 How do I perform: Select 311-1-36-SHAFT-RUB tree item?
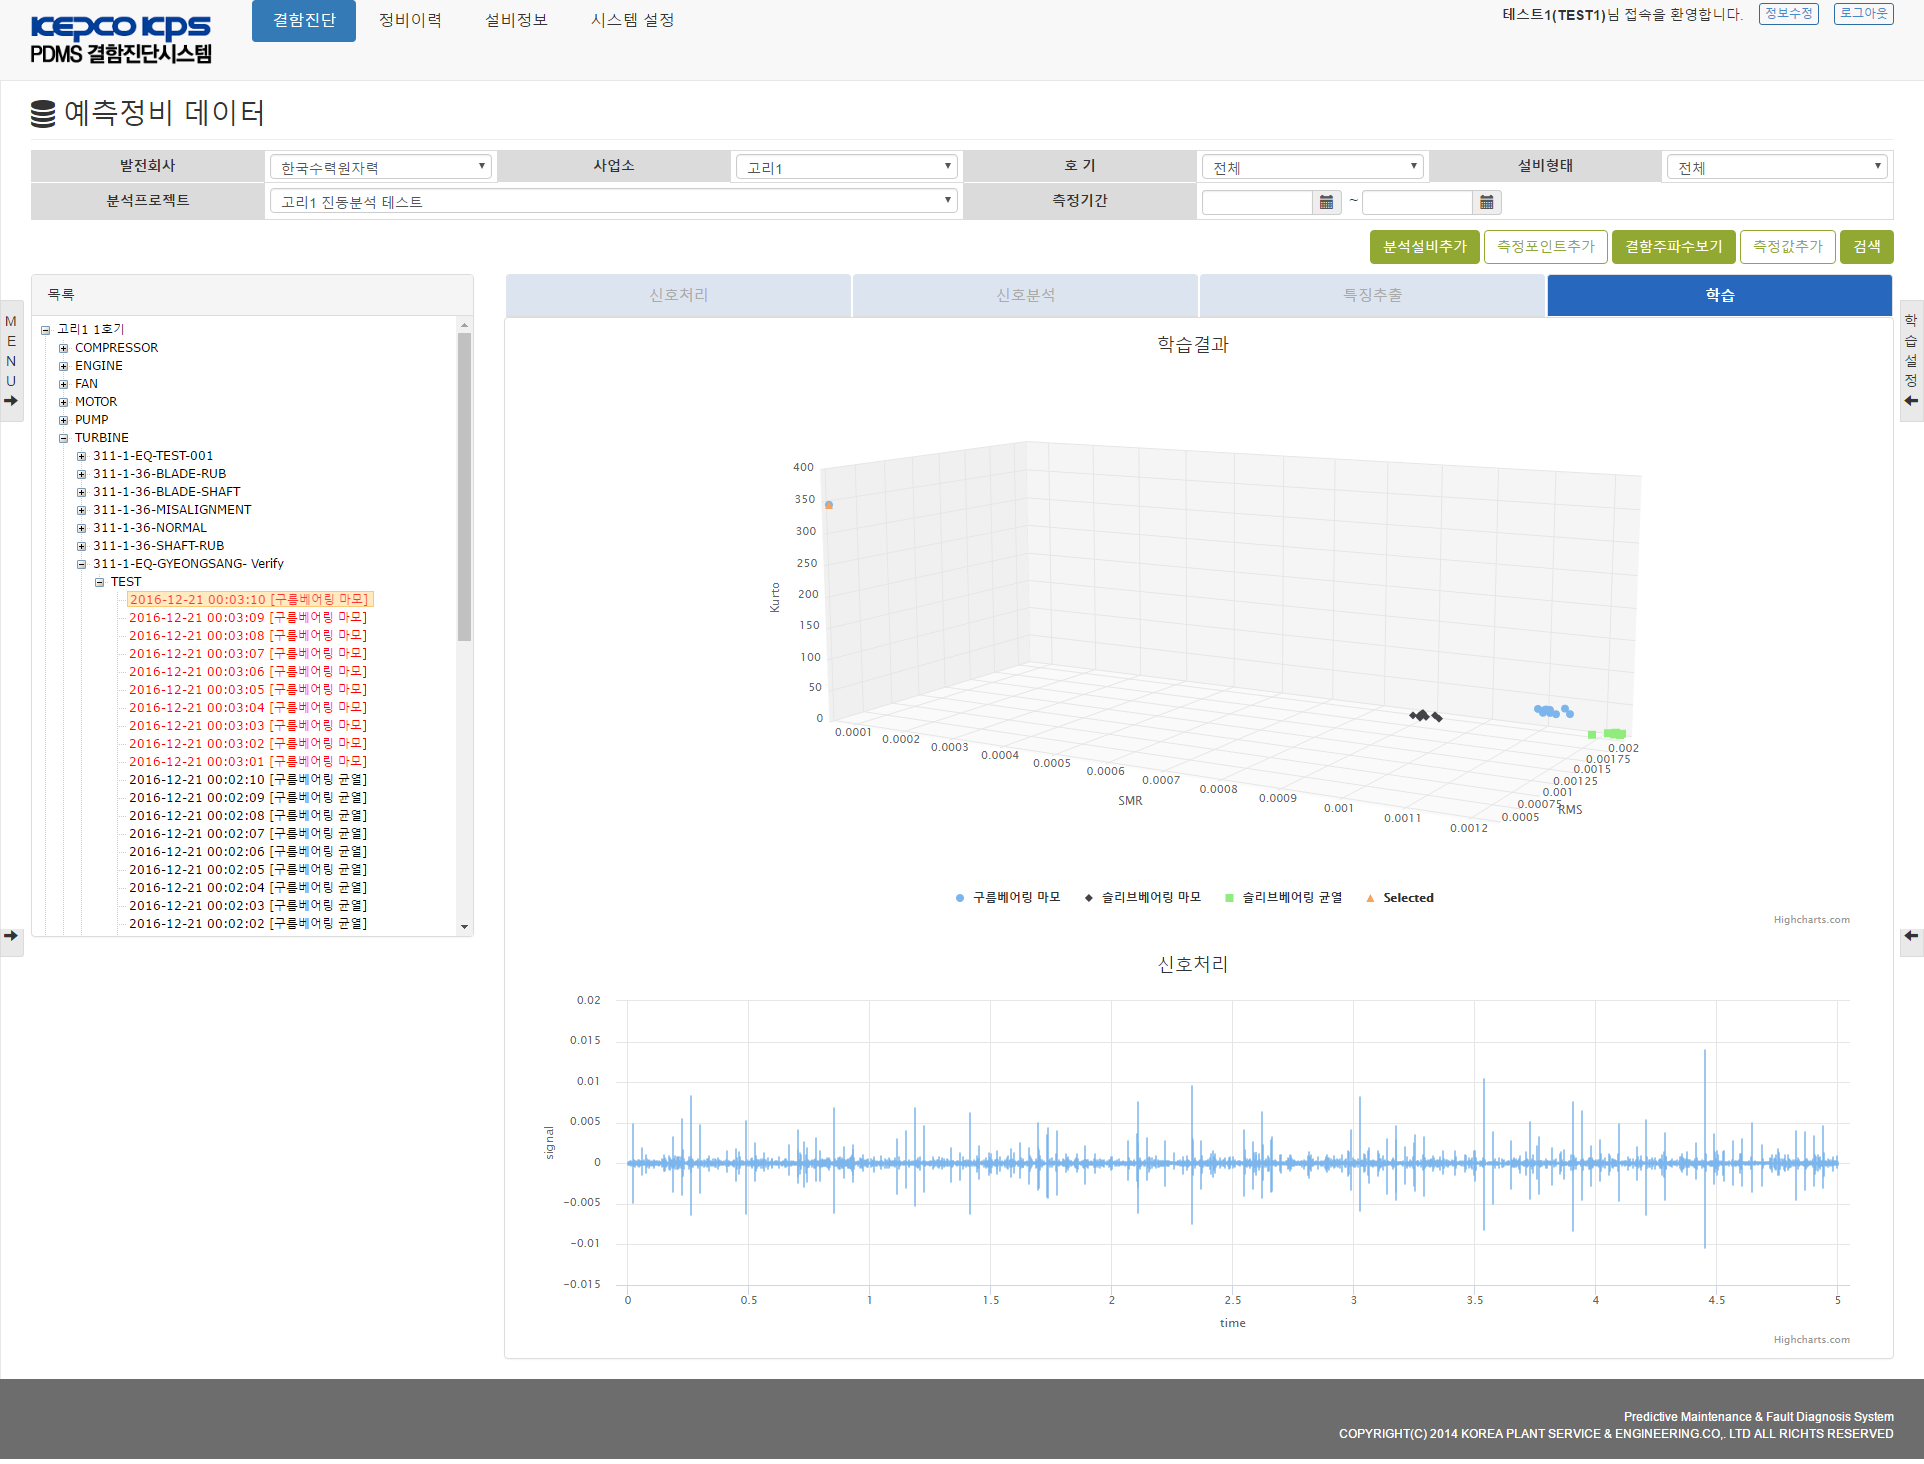click(158, 546)
